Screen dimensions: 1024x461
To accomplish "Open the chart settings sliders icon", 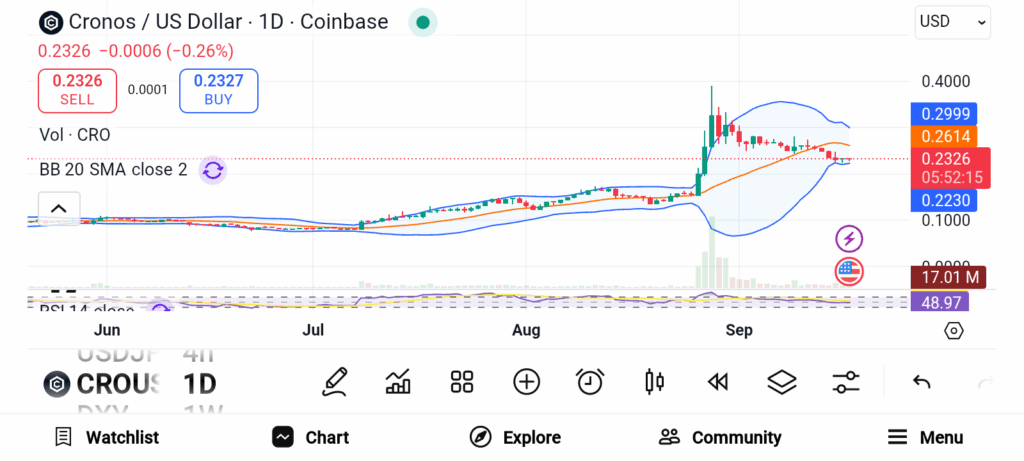I will (846, 381).
